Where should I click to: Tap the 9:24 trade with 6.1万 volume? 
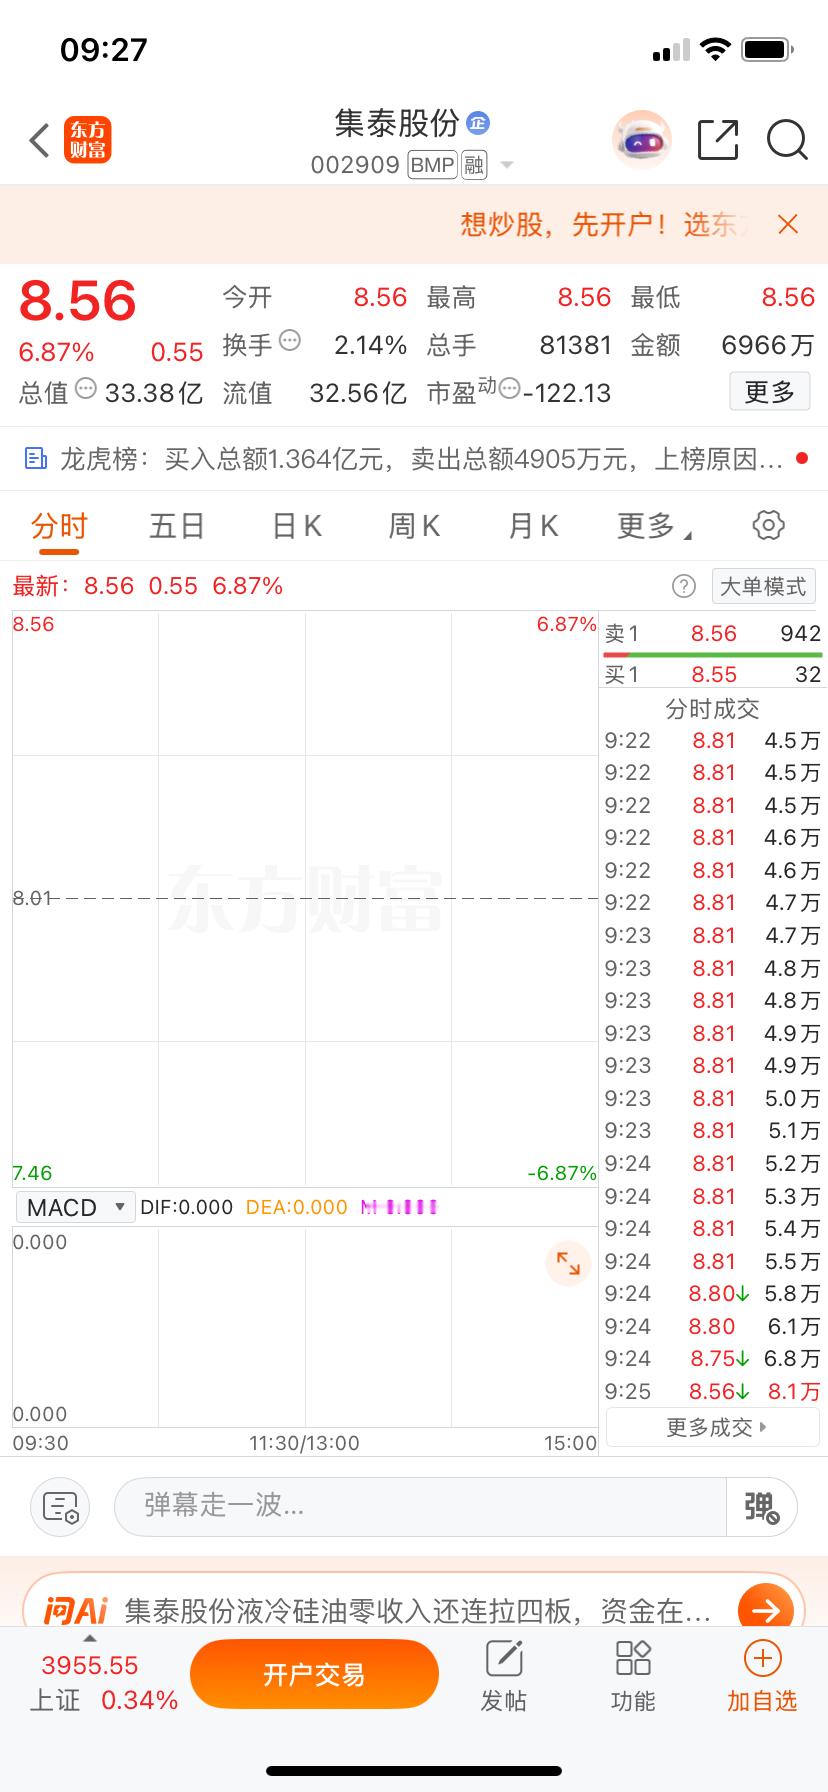click(x=712, y=1326)
